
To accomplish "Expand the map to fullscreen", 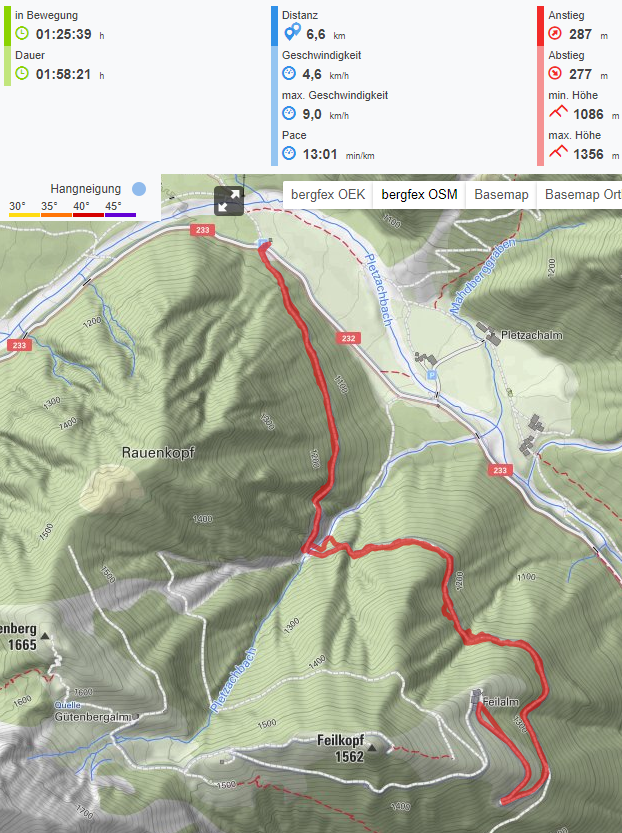I will tap(229, 201).
